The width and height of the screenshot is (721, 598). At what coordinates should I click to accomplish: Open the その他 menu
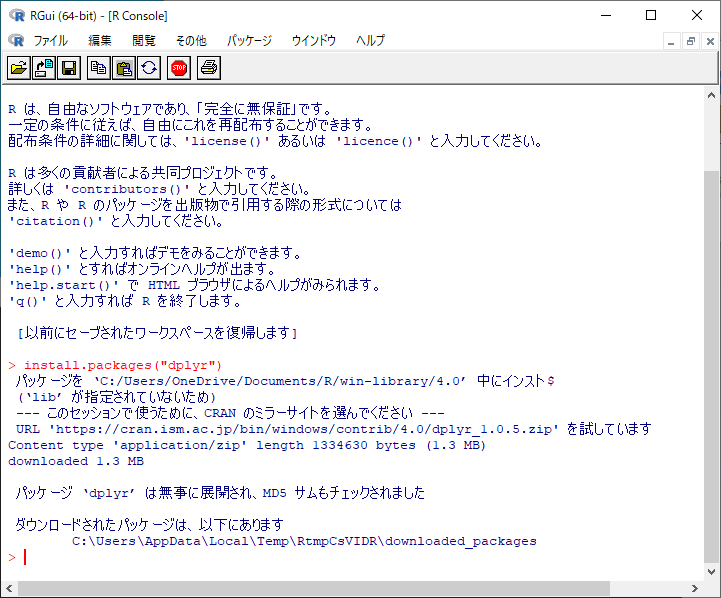(x=191, y=40)
